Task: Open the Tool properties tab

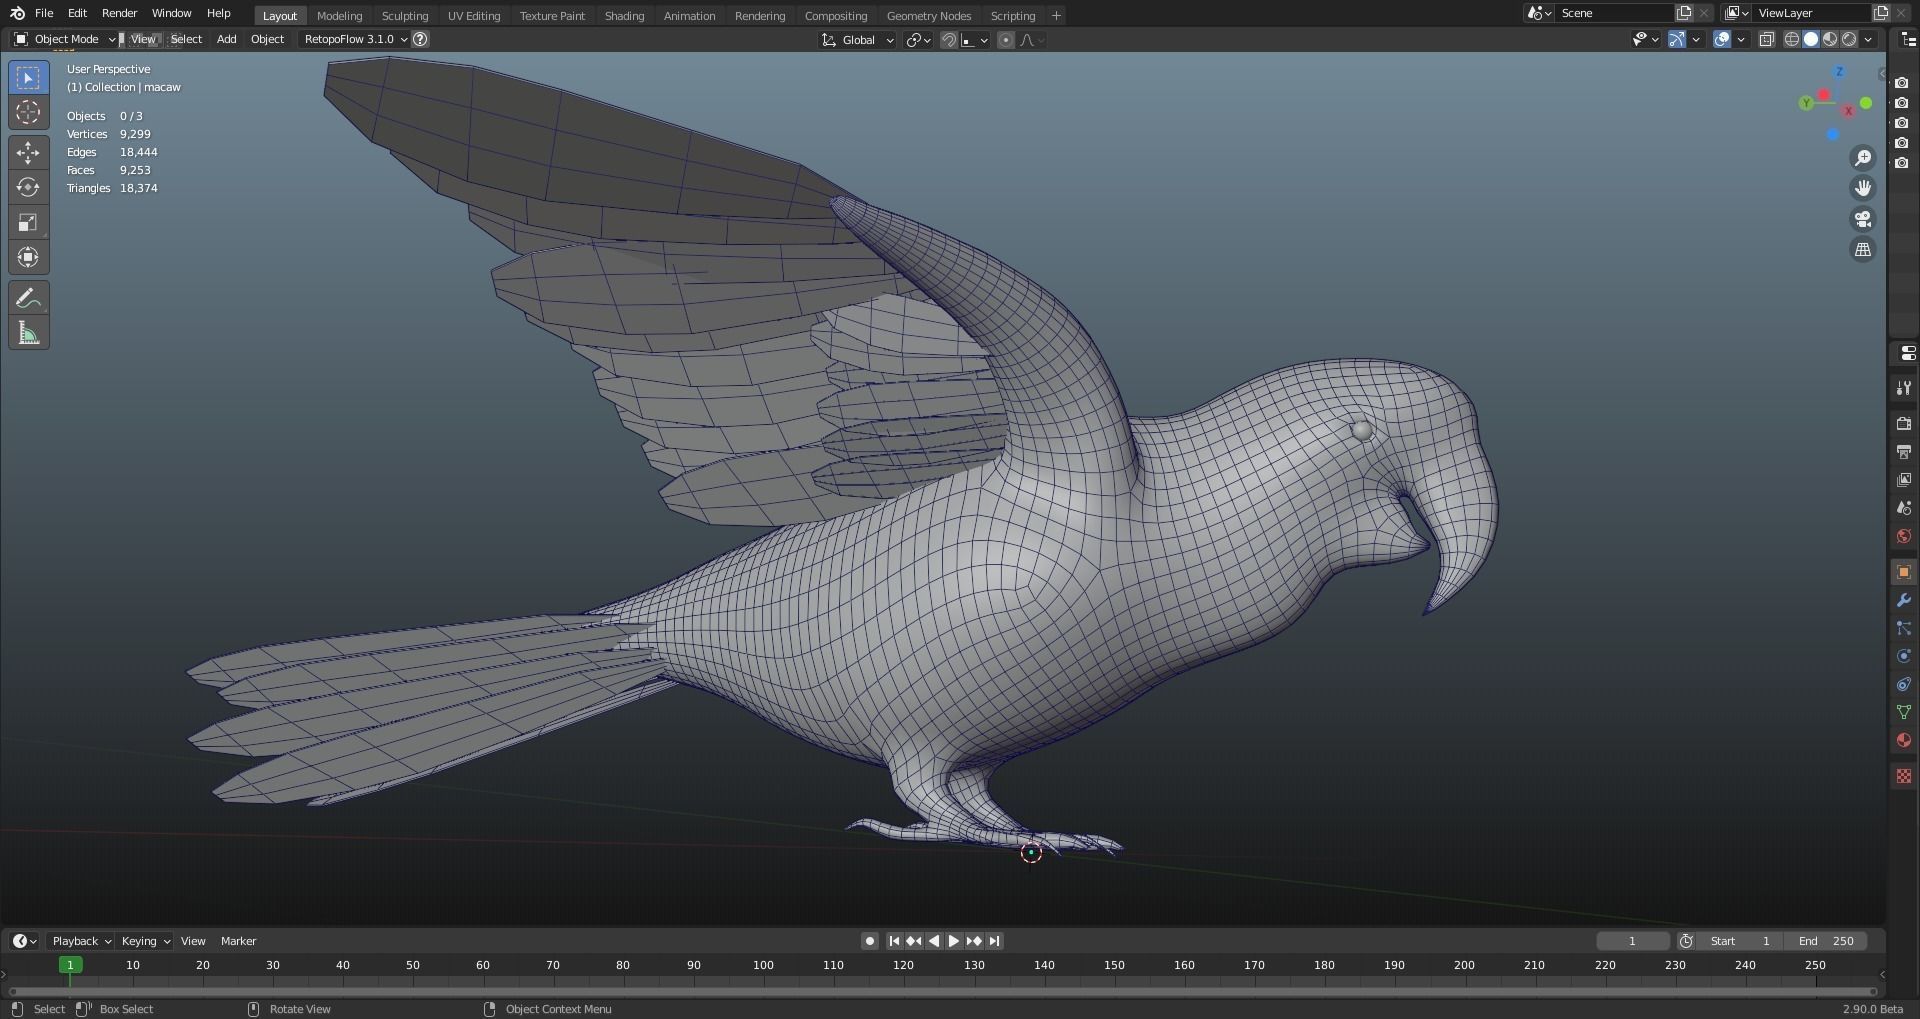Action: coord(1904,388)
